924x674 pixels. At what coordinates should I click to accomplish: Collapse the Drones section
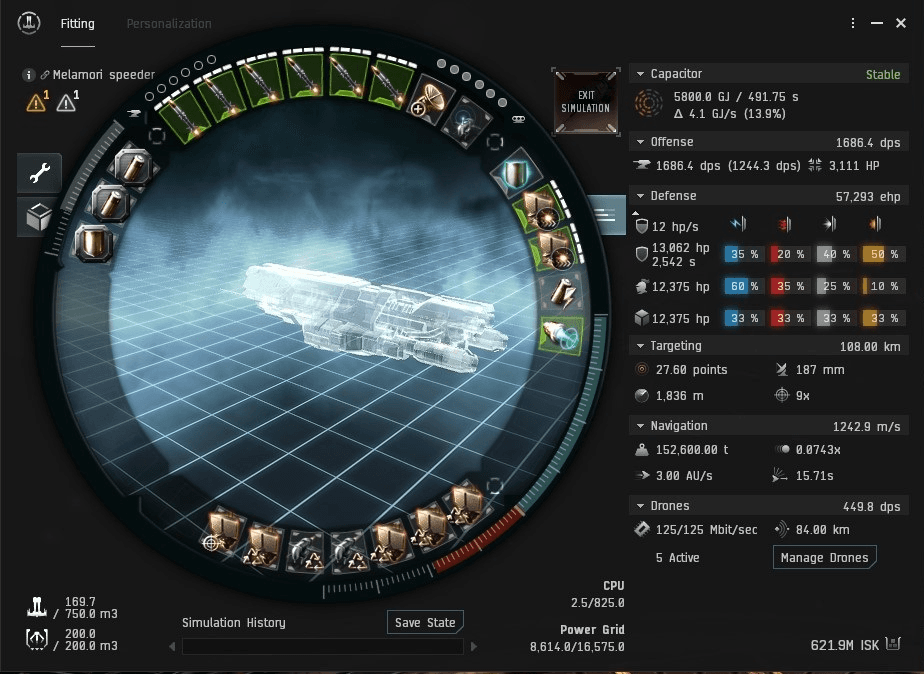click(640, 506)
